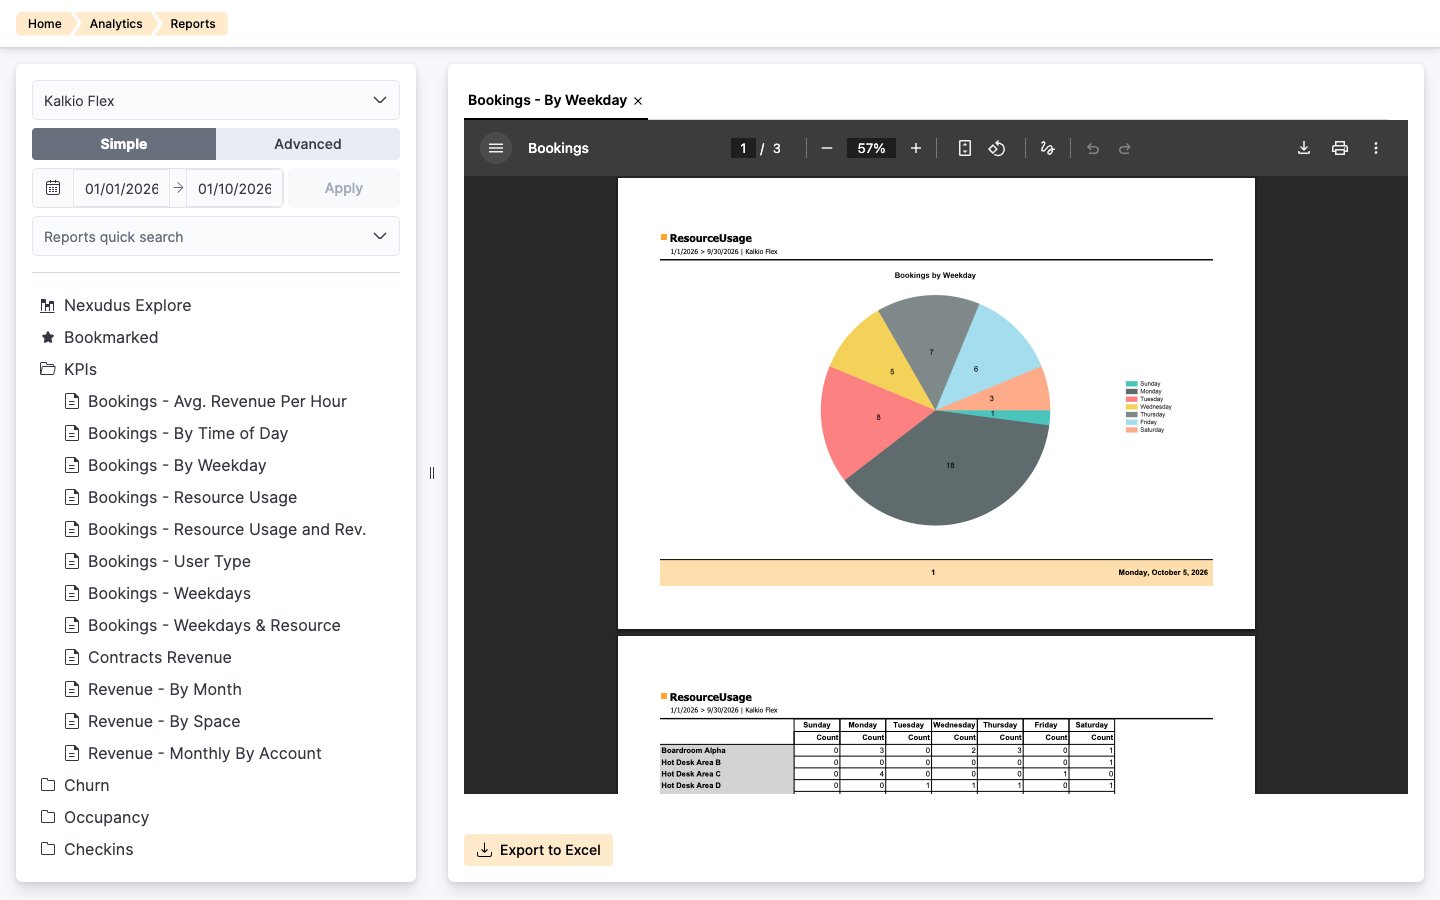Click the calendar date picker icon

[53, 188]
